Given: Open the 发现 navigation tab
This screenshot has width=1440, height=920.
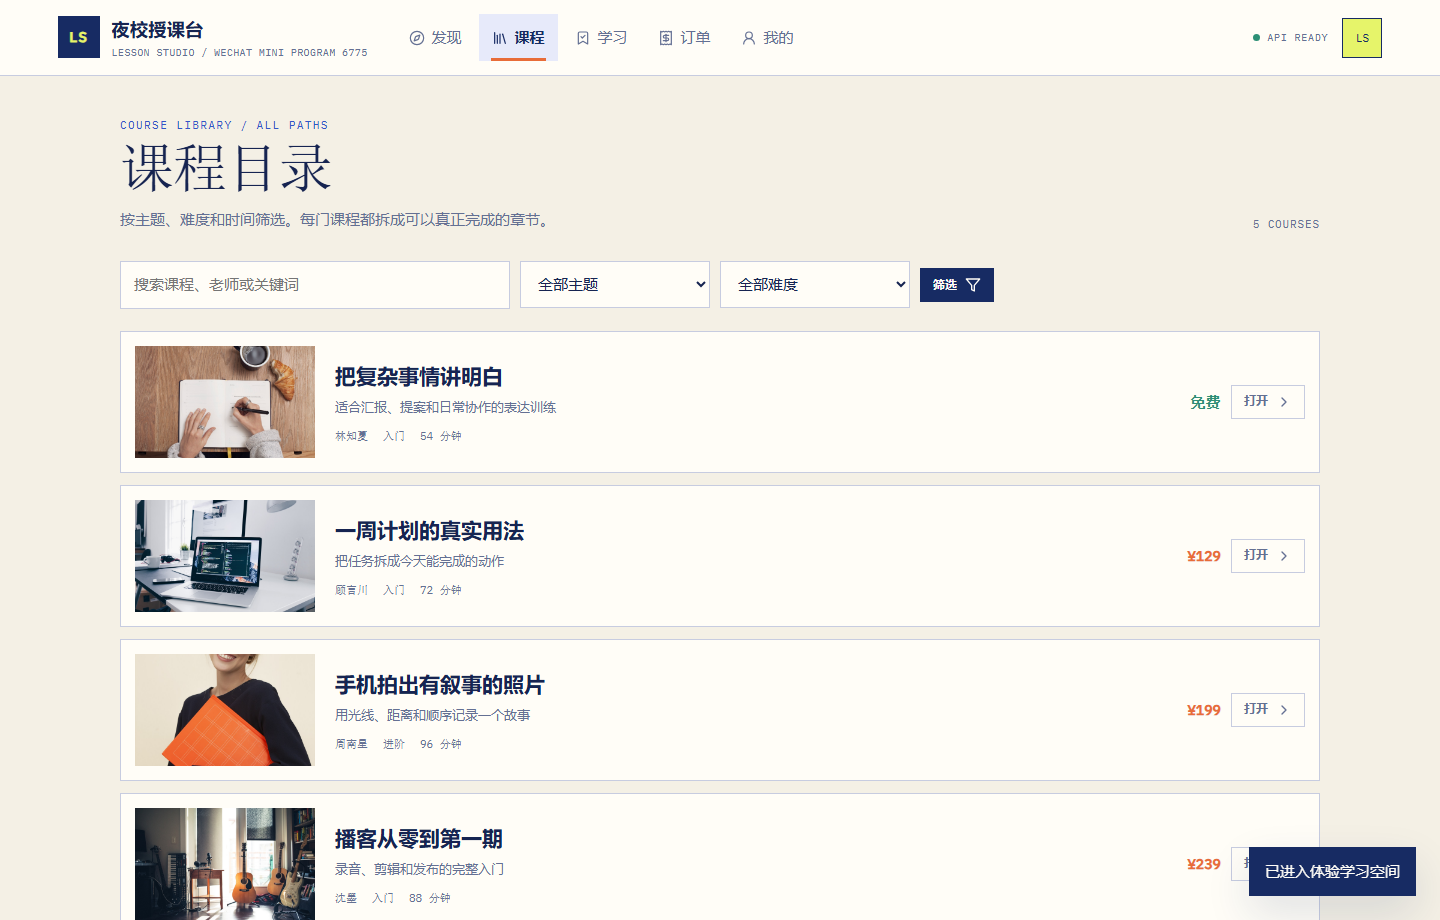Looking at the screenshot, I should pos(435,38).
